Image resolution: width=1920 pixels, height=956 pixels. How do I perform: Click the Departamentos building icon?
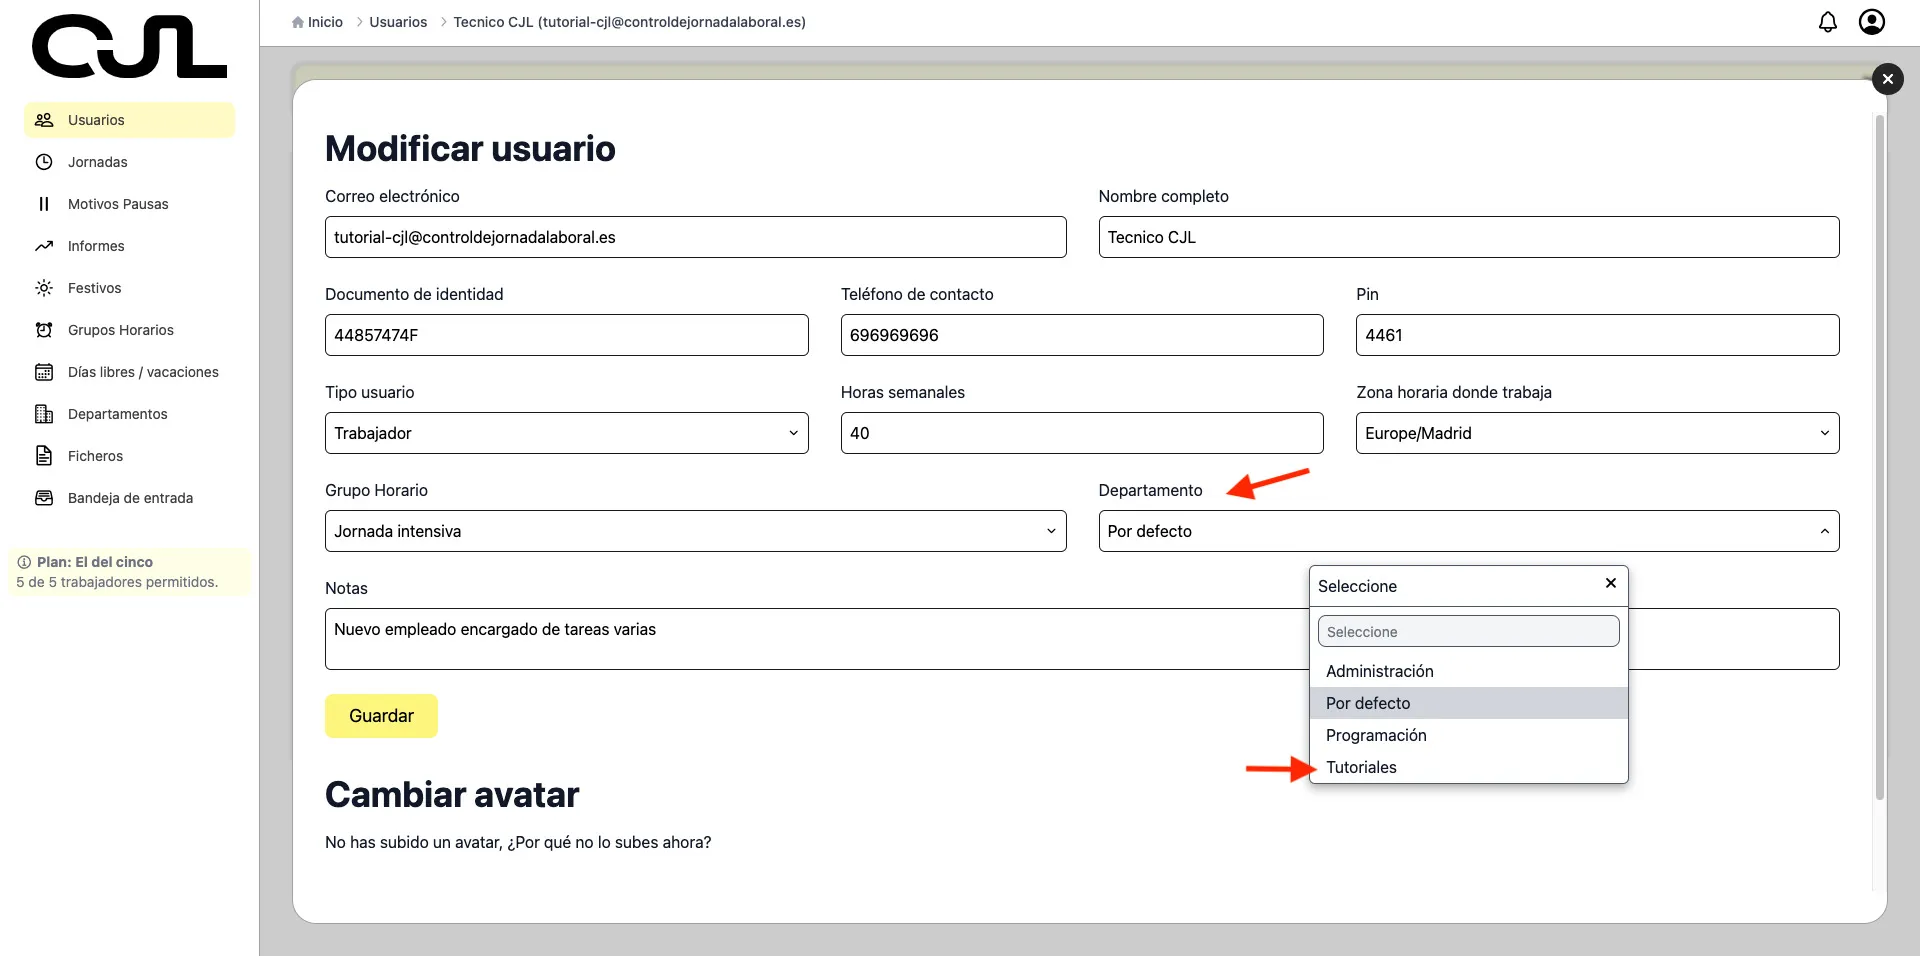[x=44, y=414]
